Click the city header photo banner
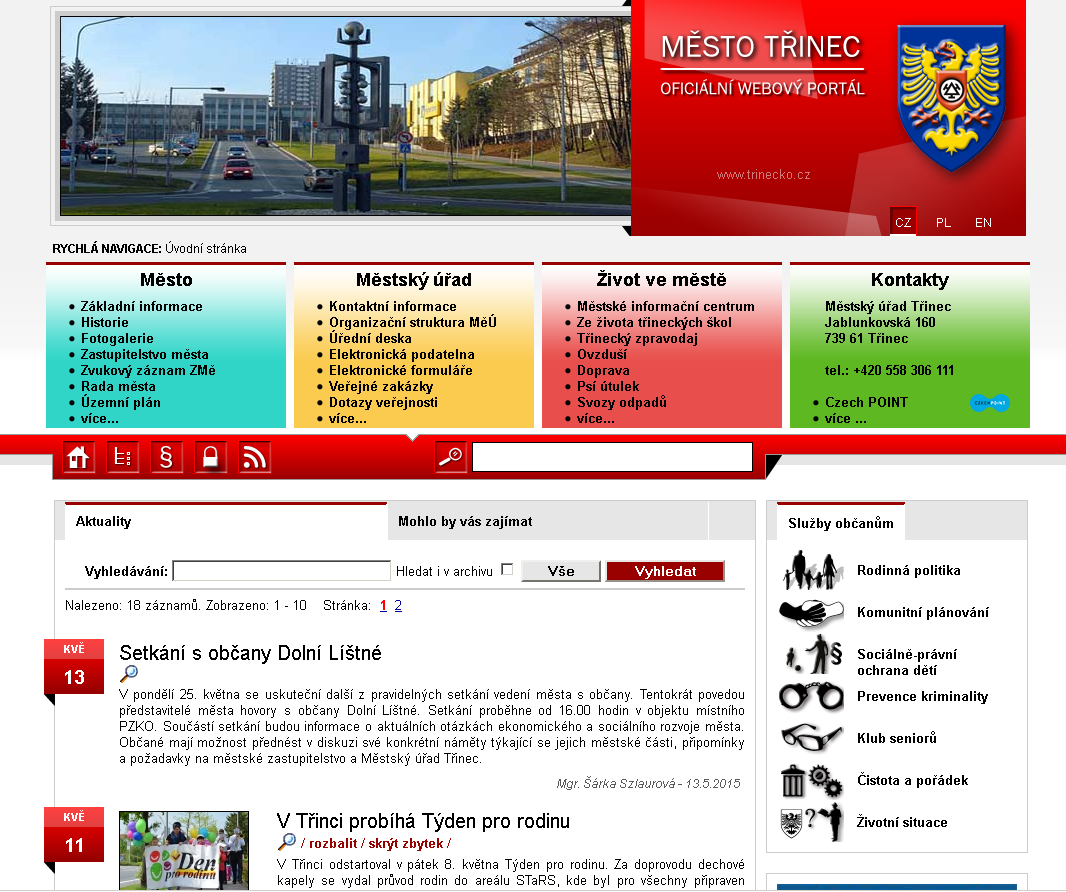Image resolution: width=1066 pixels, height=892 pixels. pyautogui.click(x=345, y=116)
